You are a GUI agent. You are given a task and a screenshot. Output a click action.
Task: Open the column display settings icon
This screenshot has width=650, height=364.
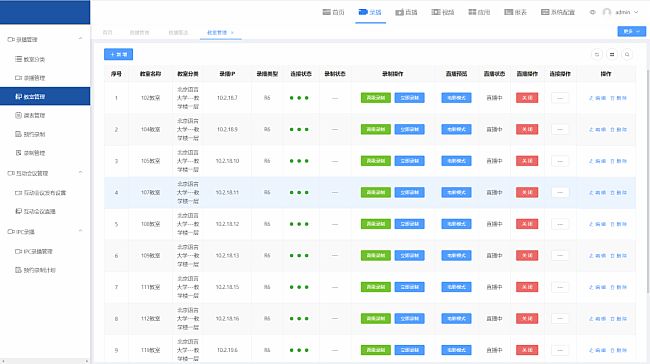(x=612, y=54)
